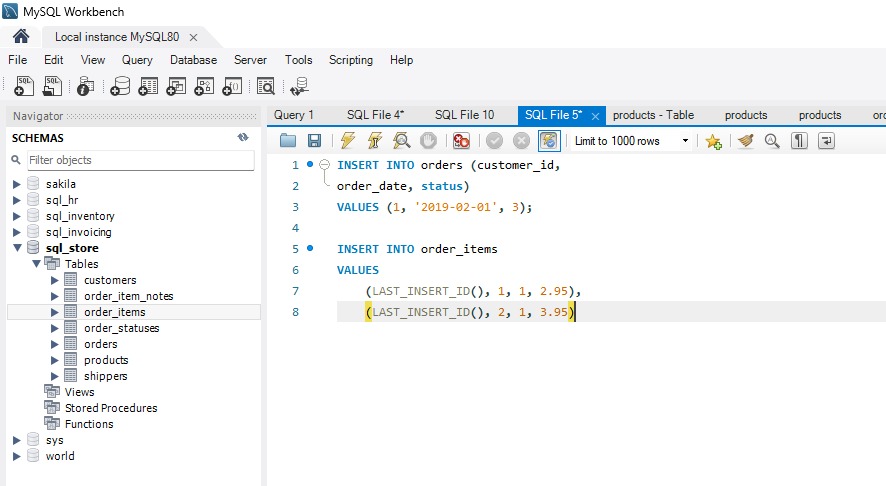Save the script with the floppy disk icon
Screen dimensions: 886x486
(314, 141)
